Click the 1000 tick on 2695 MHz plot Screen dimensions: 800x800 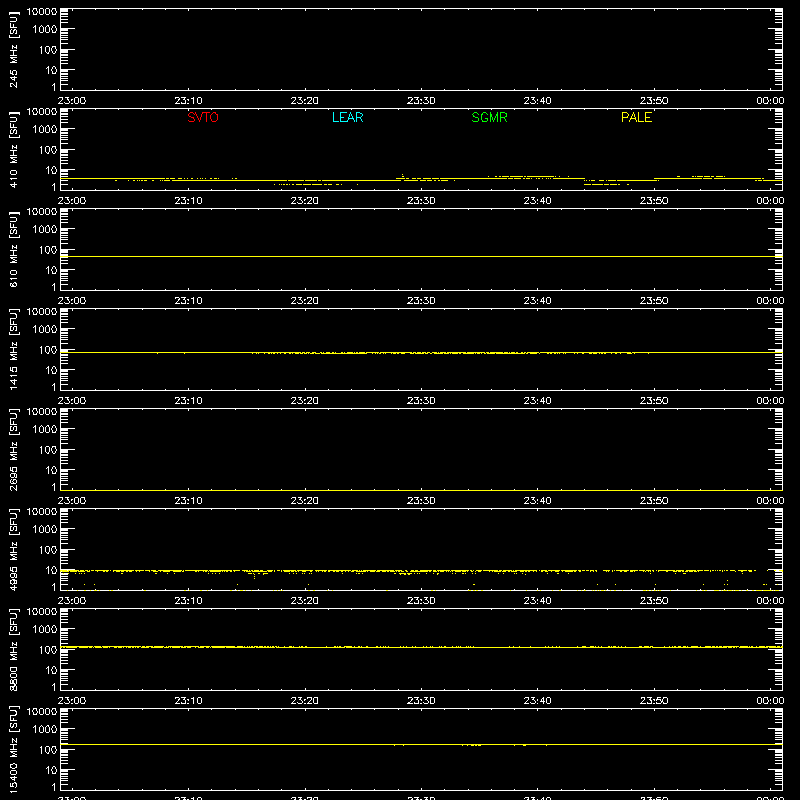coord(45,430)
